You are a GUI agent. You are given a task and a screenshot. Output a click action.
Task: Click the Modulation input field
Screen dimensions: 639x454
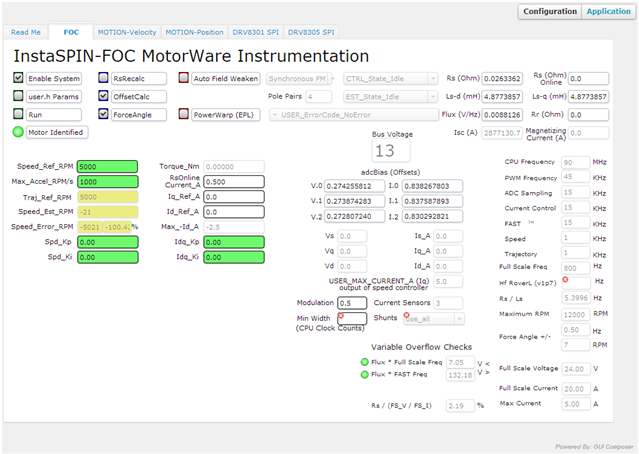pos(352,303)
